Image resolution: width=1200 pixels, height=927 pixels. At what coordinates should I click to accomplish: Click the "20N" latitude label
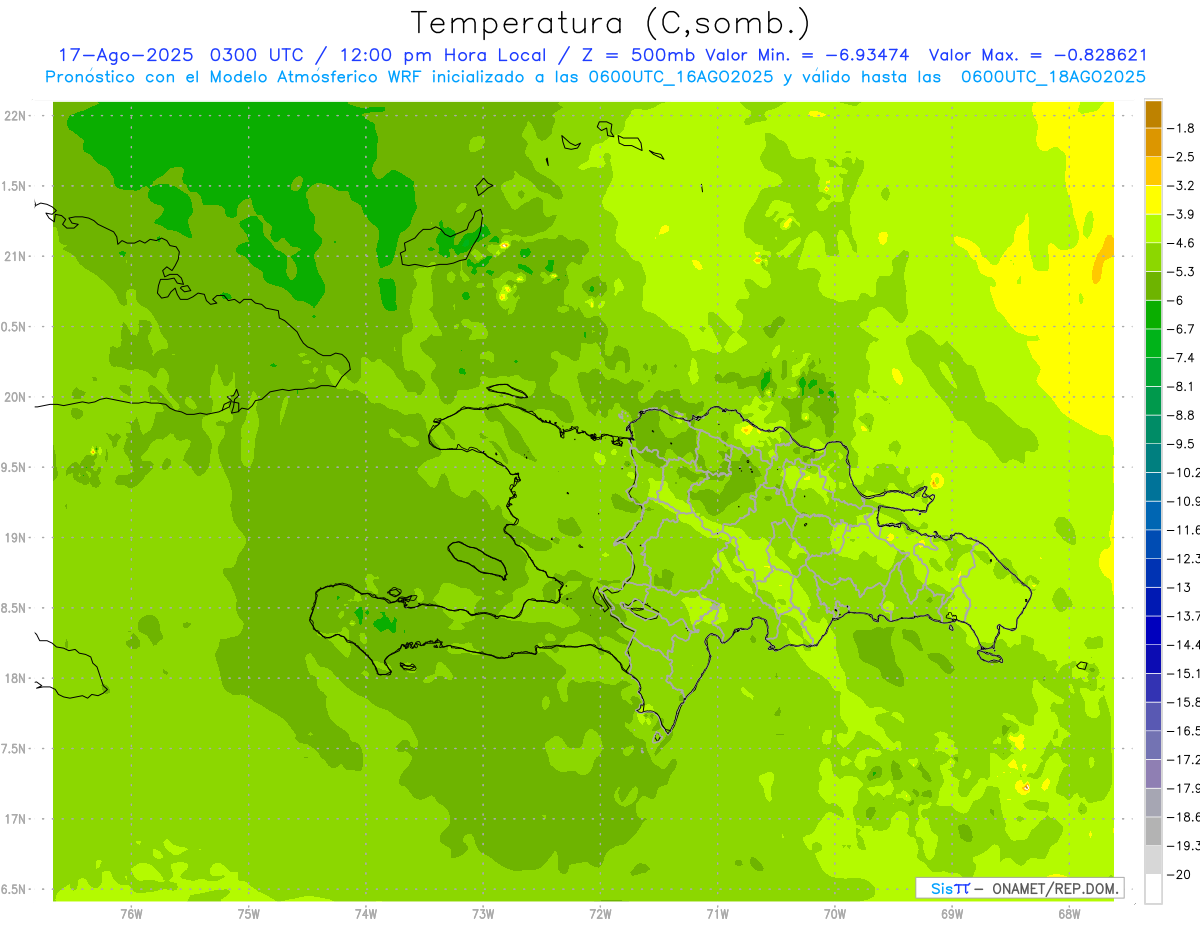click(15, 398)
